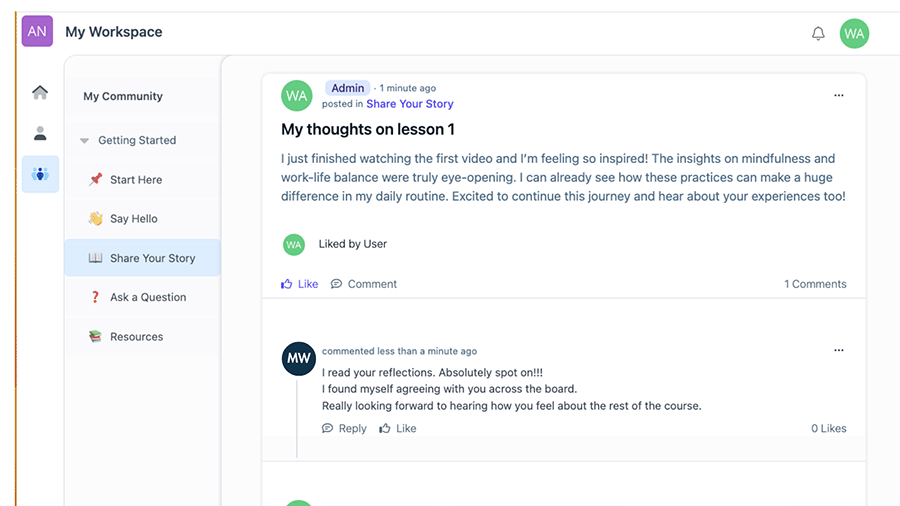This screenshot has width=900, height=506.
Task: Click the MW commenter avatar
Action: tap(298, 359)
